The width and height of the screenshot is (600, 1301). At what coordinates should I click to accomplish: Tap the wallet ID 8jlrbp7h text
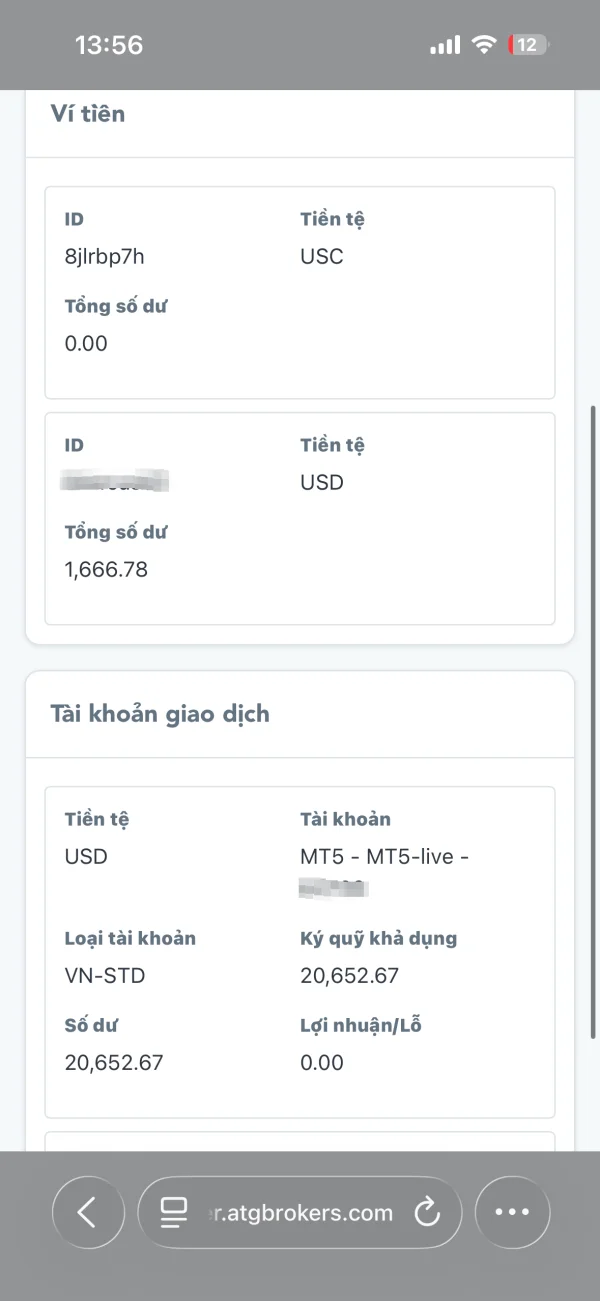(105, 257)
